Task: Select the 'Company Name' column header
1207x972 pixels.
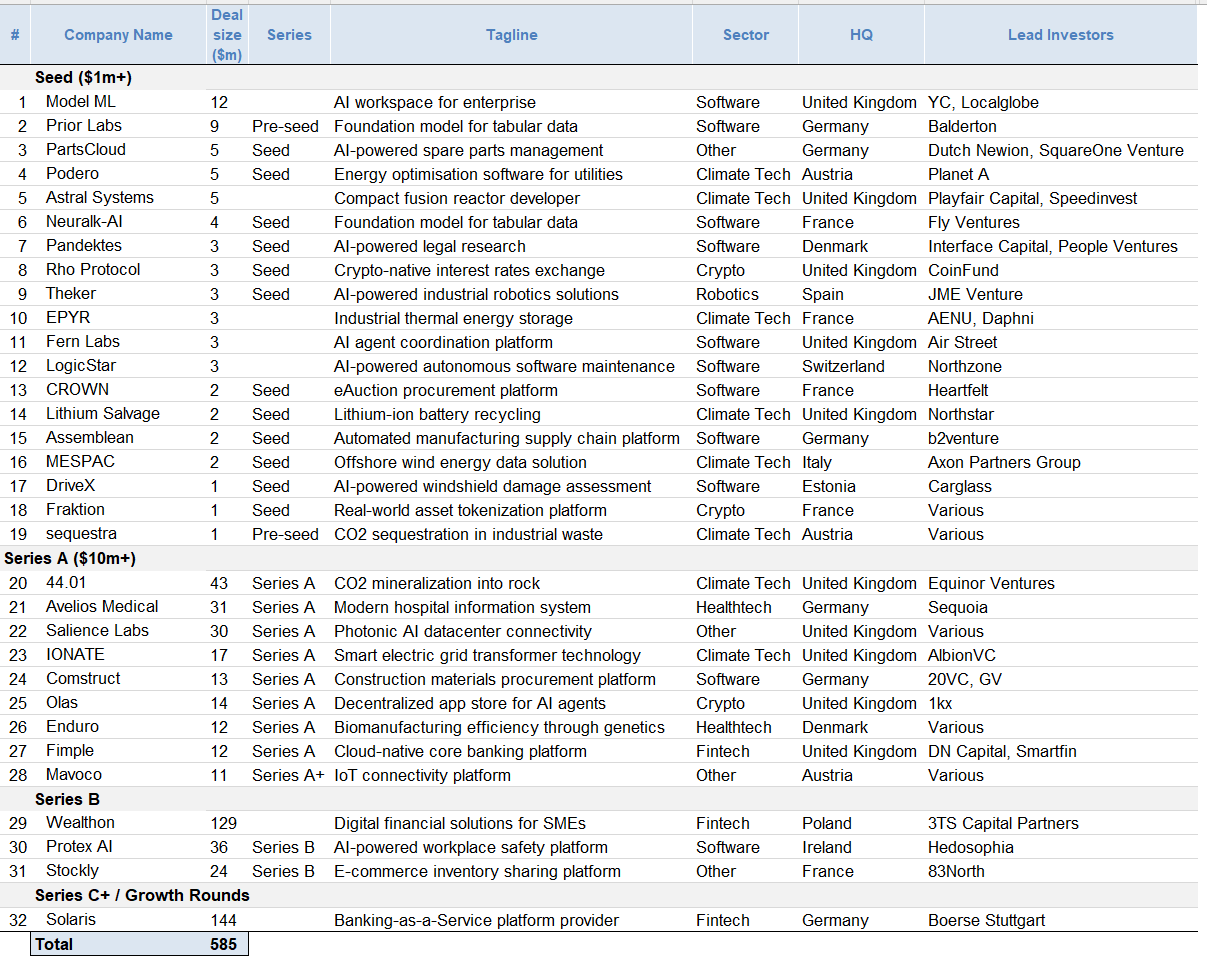Action: pos(118,35)
